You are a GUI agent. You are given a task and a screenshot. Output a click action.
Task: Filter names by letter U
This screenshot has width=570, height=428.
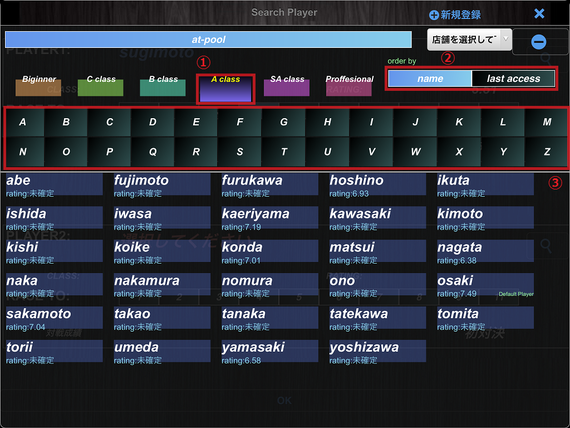click(x=328, y=152)
